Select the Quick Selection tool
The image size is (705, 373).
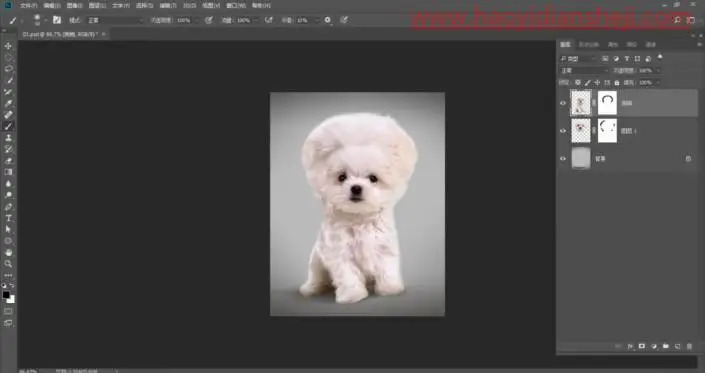(8, 80)
